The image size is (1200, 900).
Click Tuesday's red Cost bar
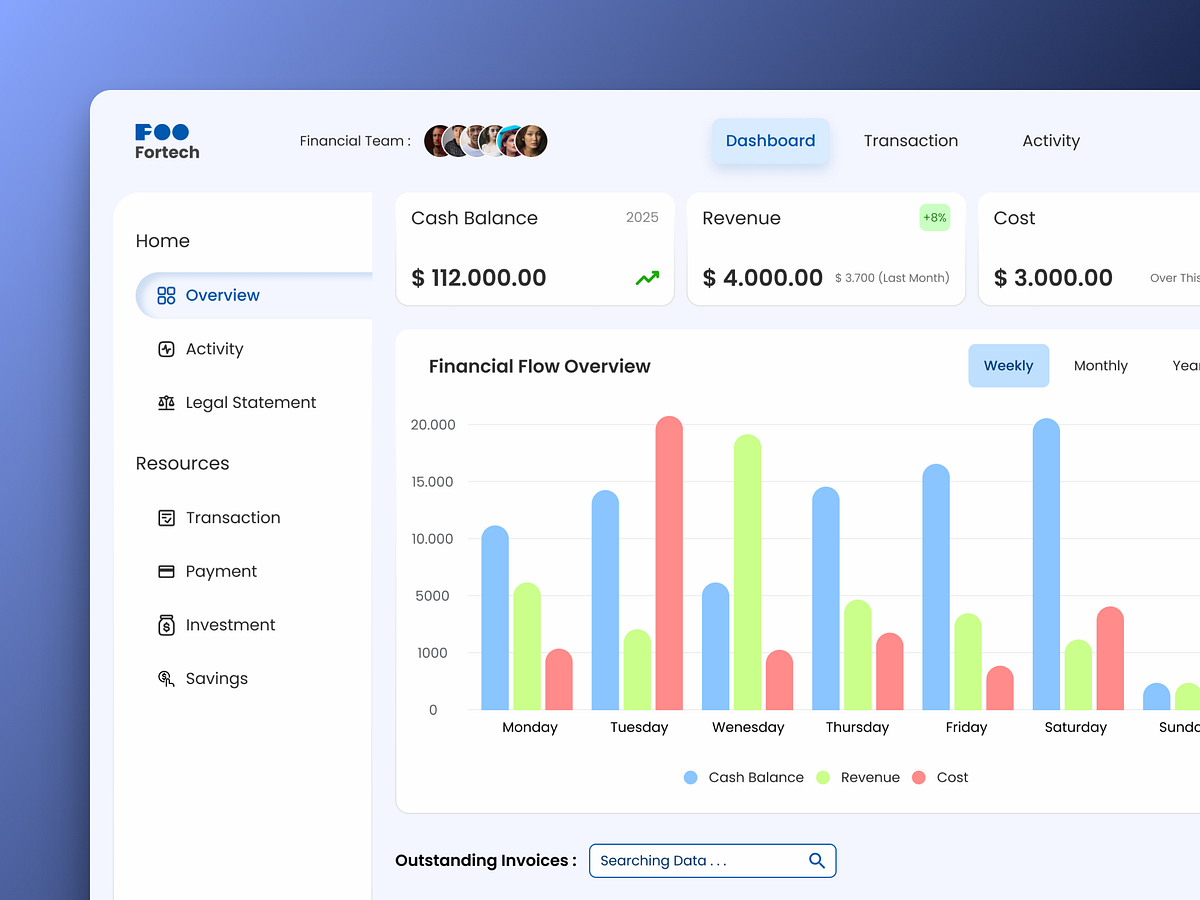(x=669, y=563)
